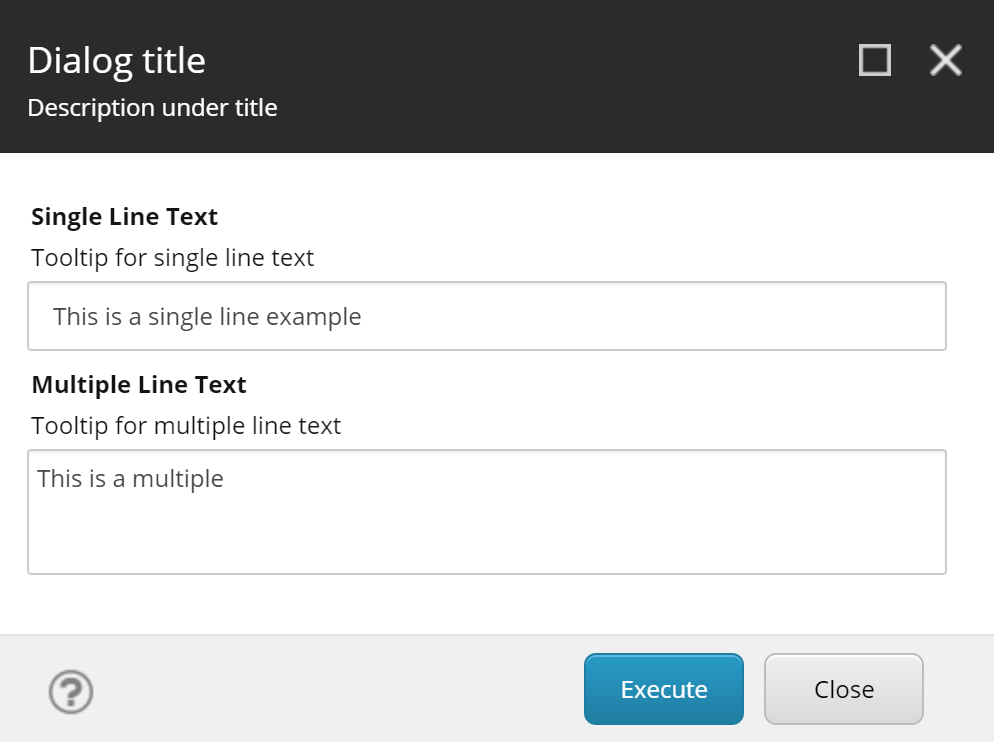Click the maximize square icon in title bar

[873, 60]
